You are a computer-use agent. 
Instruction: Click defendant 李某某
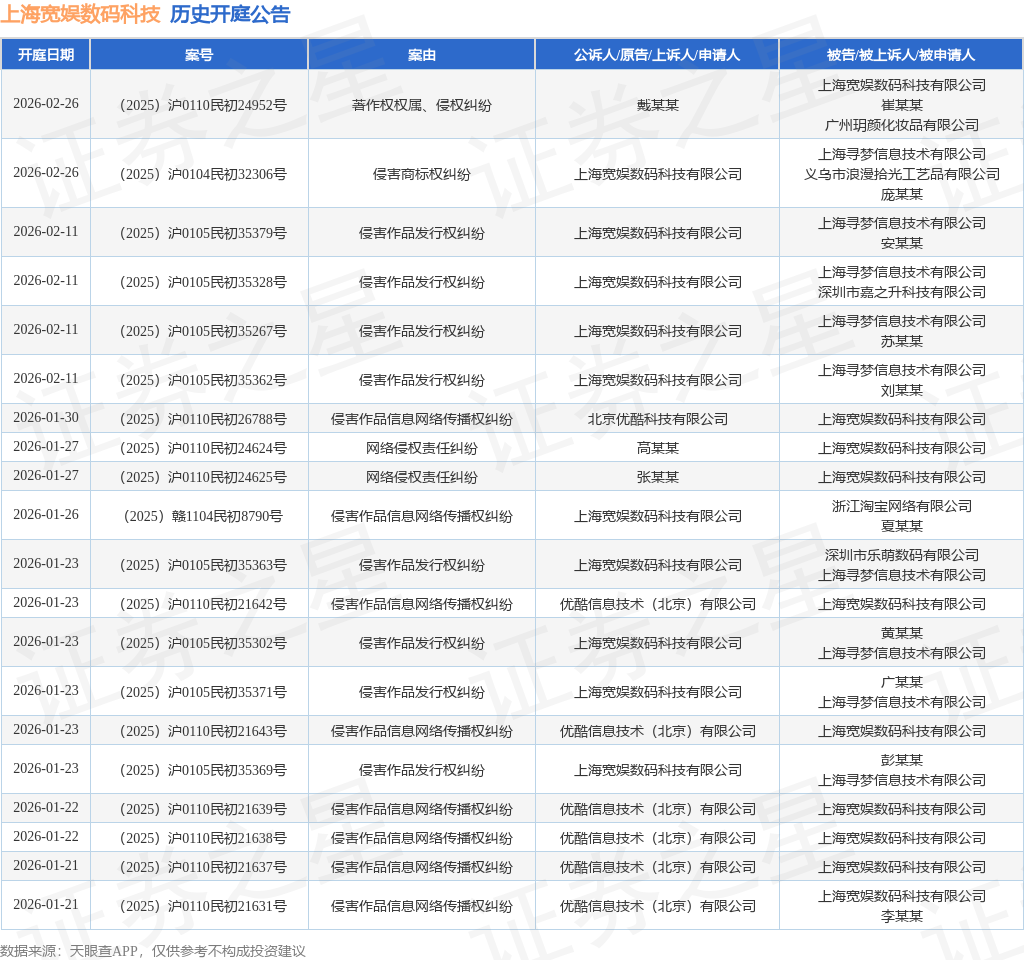click(902, 916)
